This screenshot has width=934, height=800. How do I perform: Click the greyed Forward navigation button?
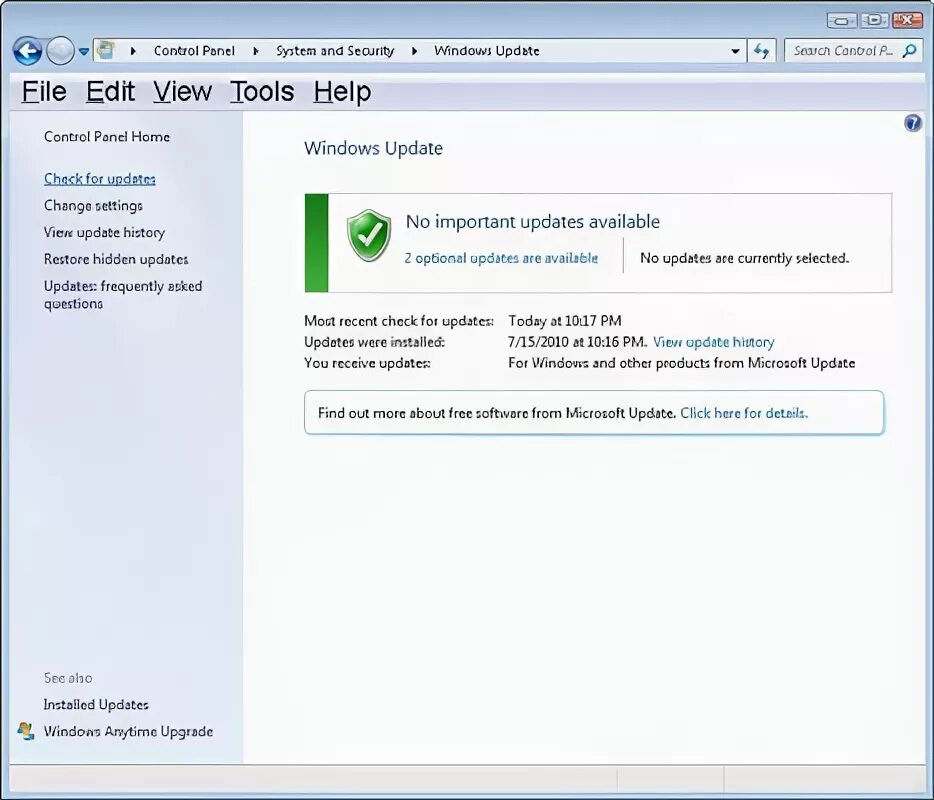tap(60, 51)
